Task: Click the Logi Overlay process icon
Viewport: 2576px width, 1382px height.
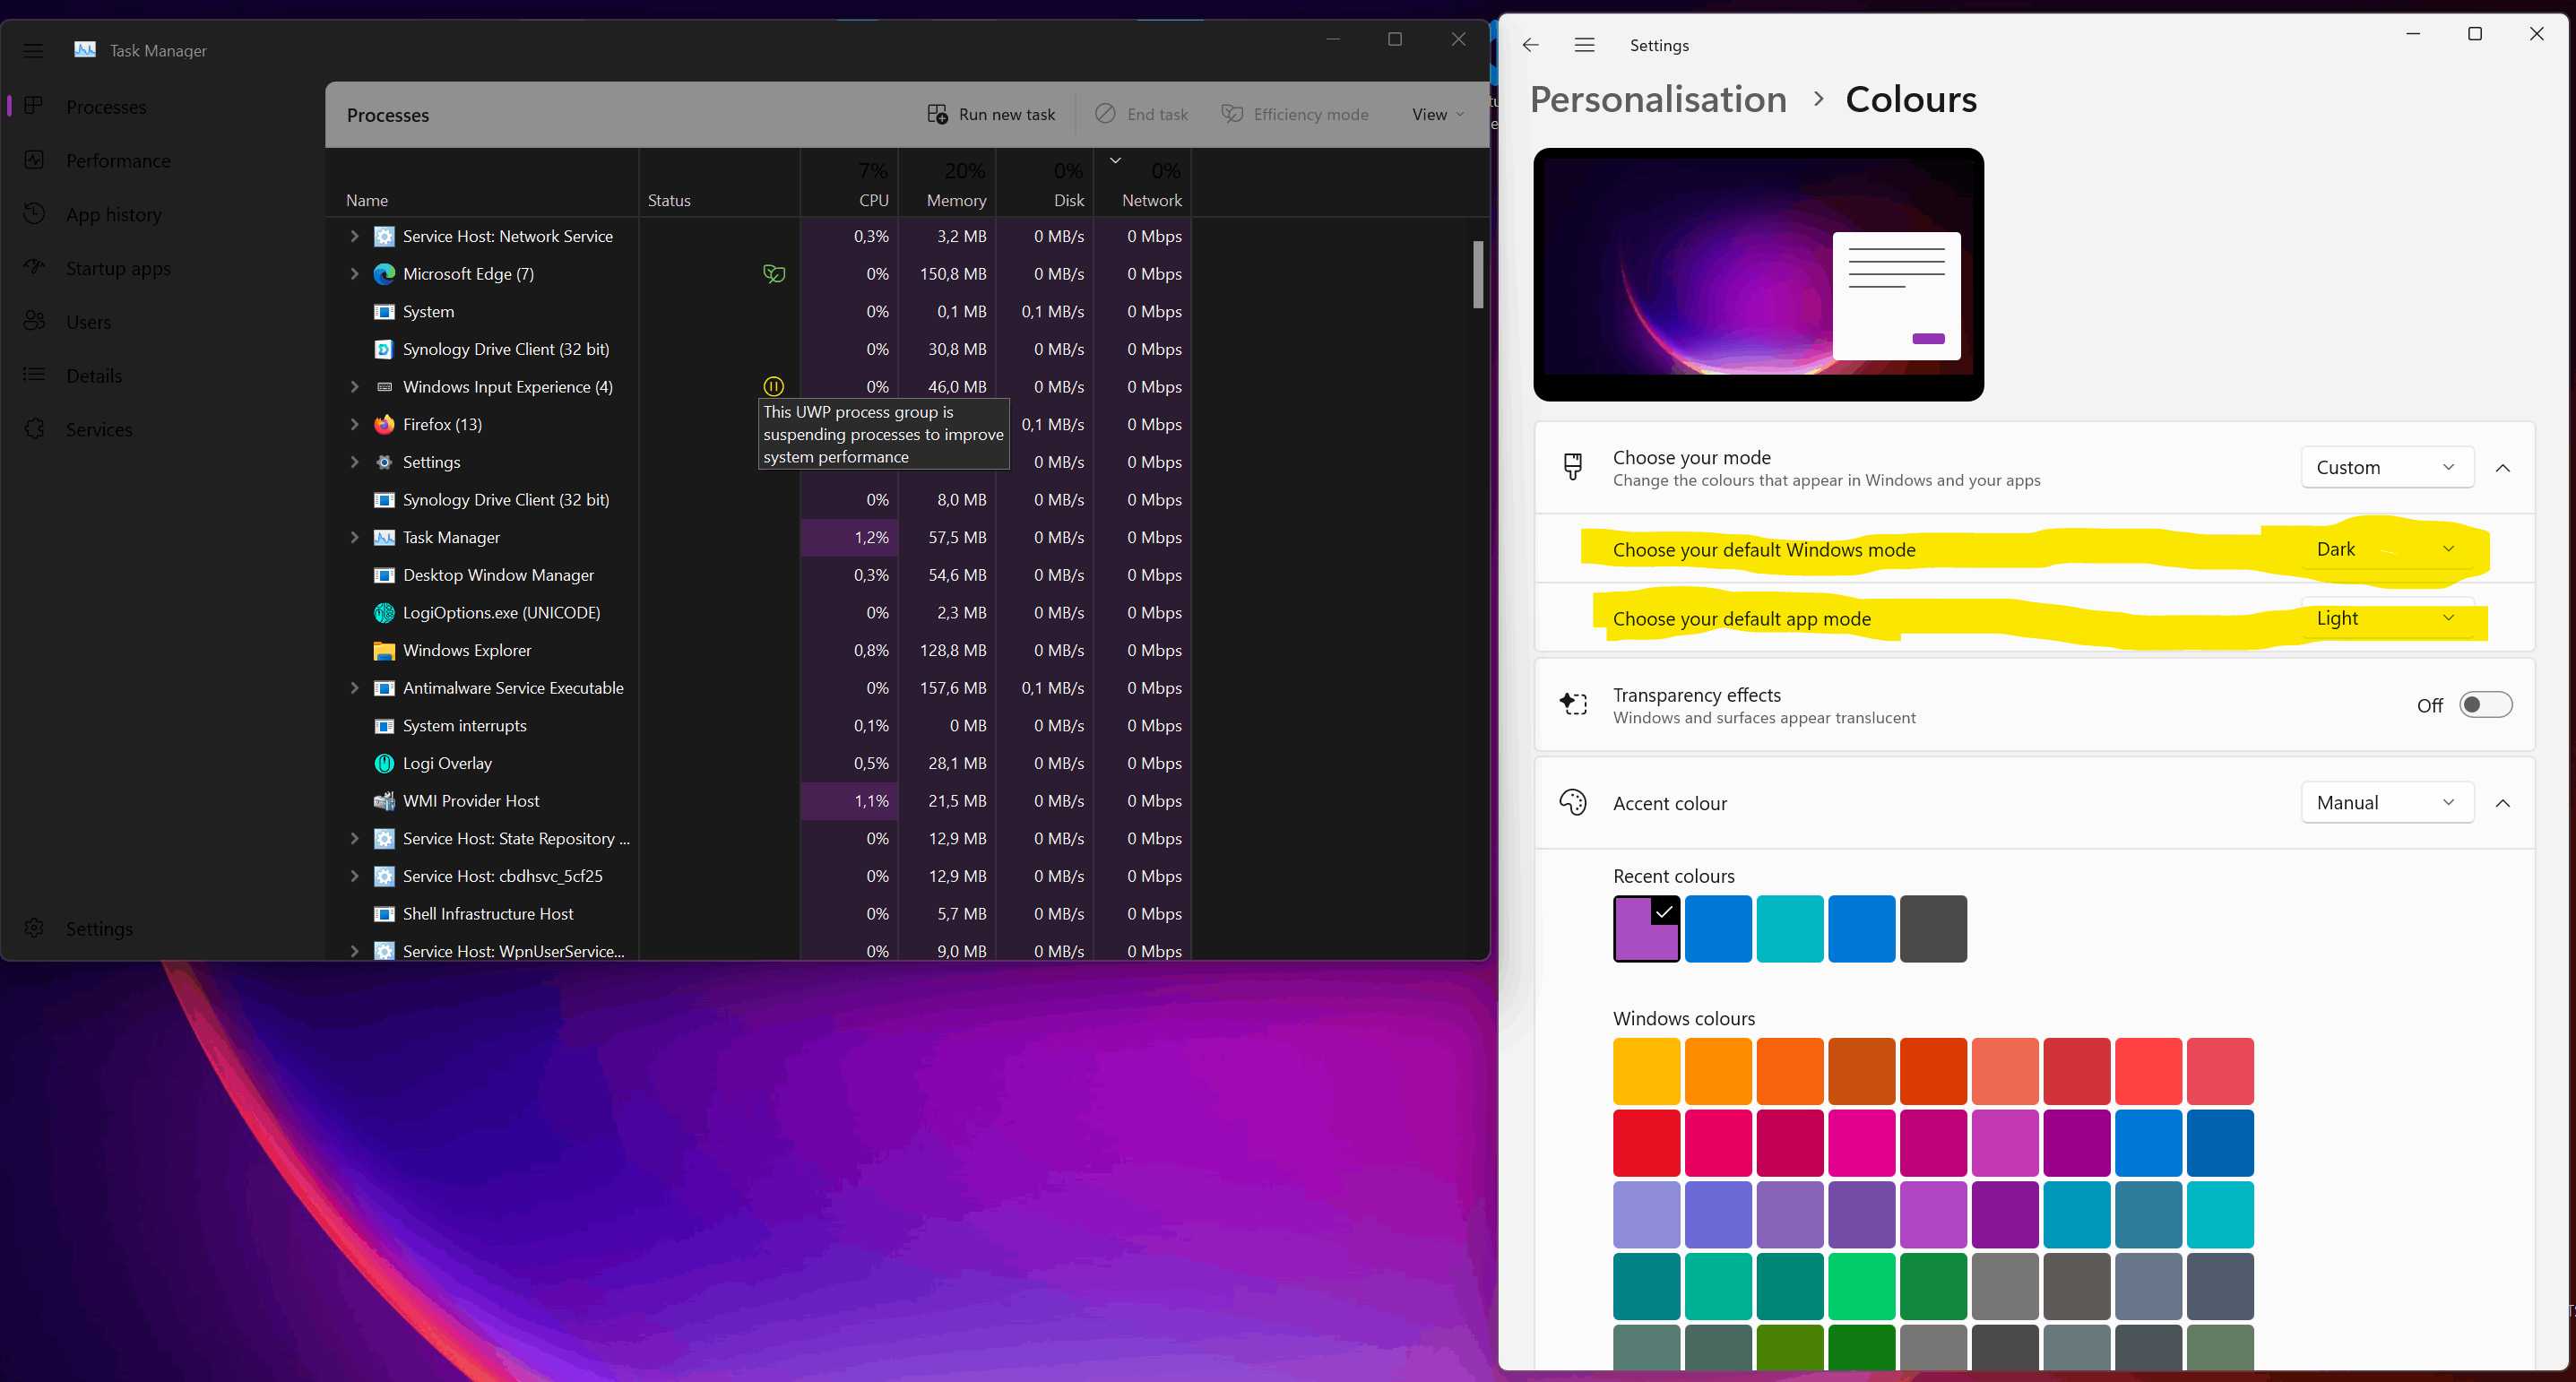Action: [384, 763]
